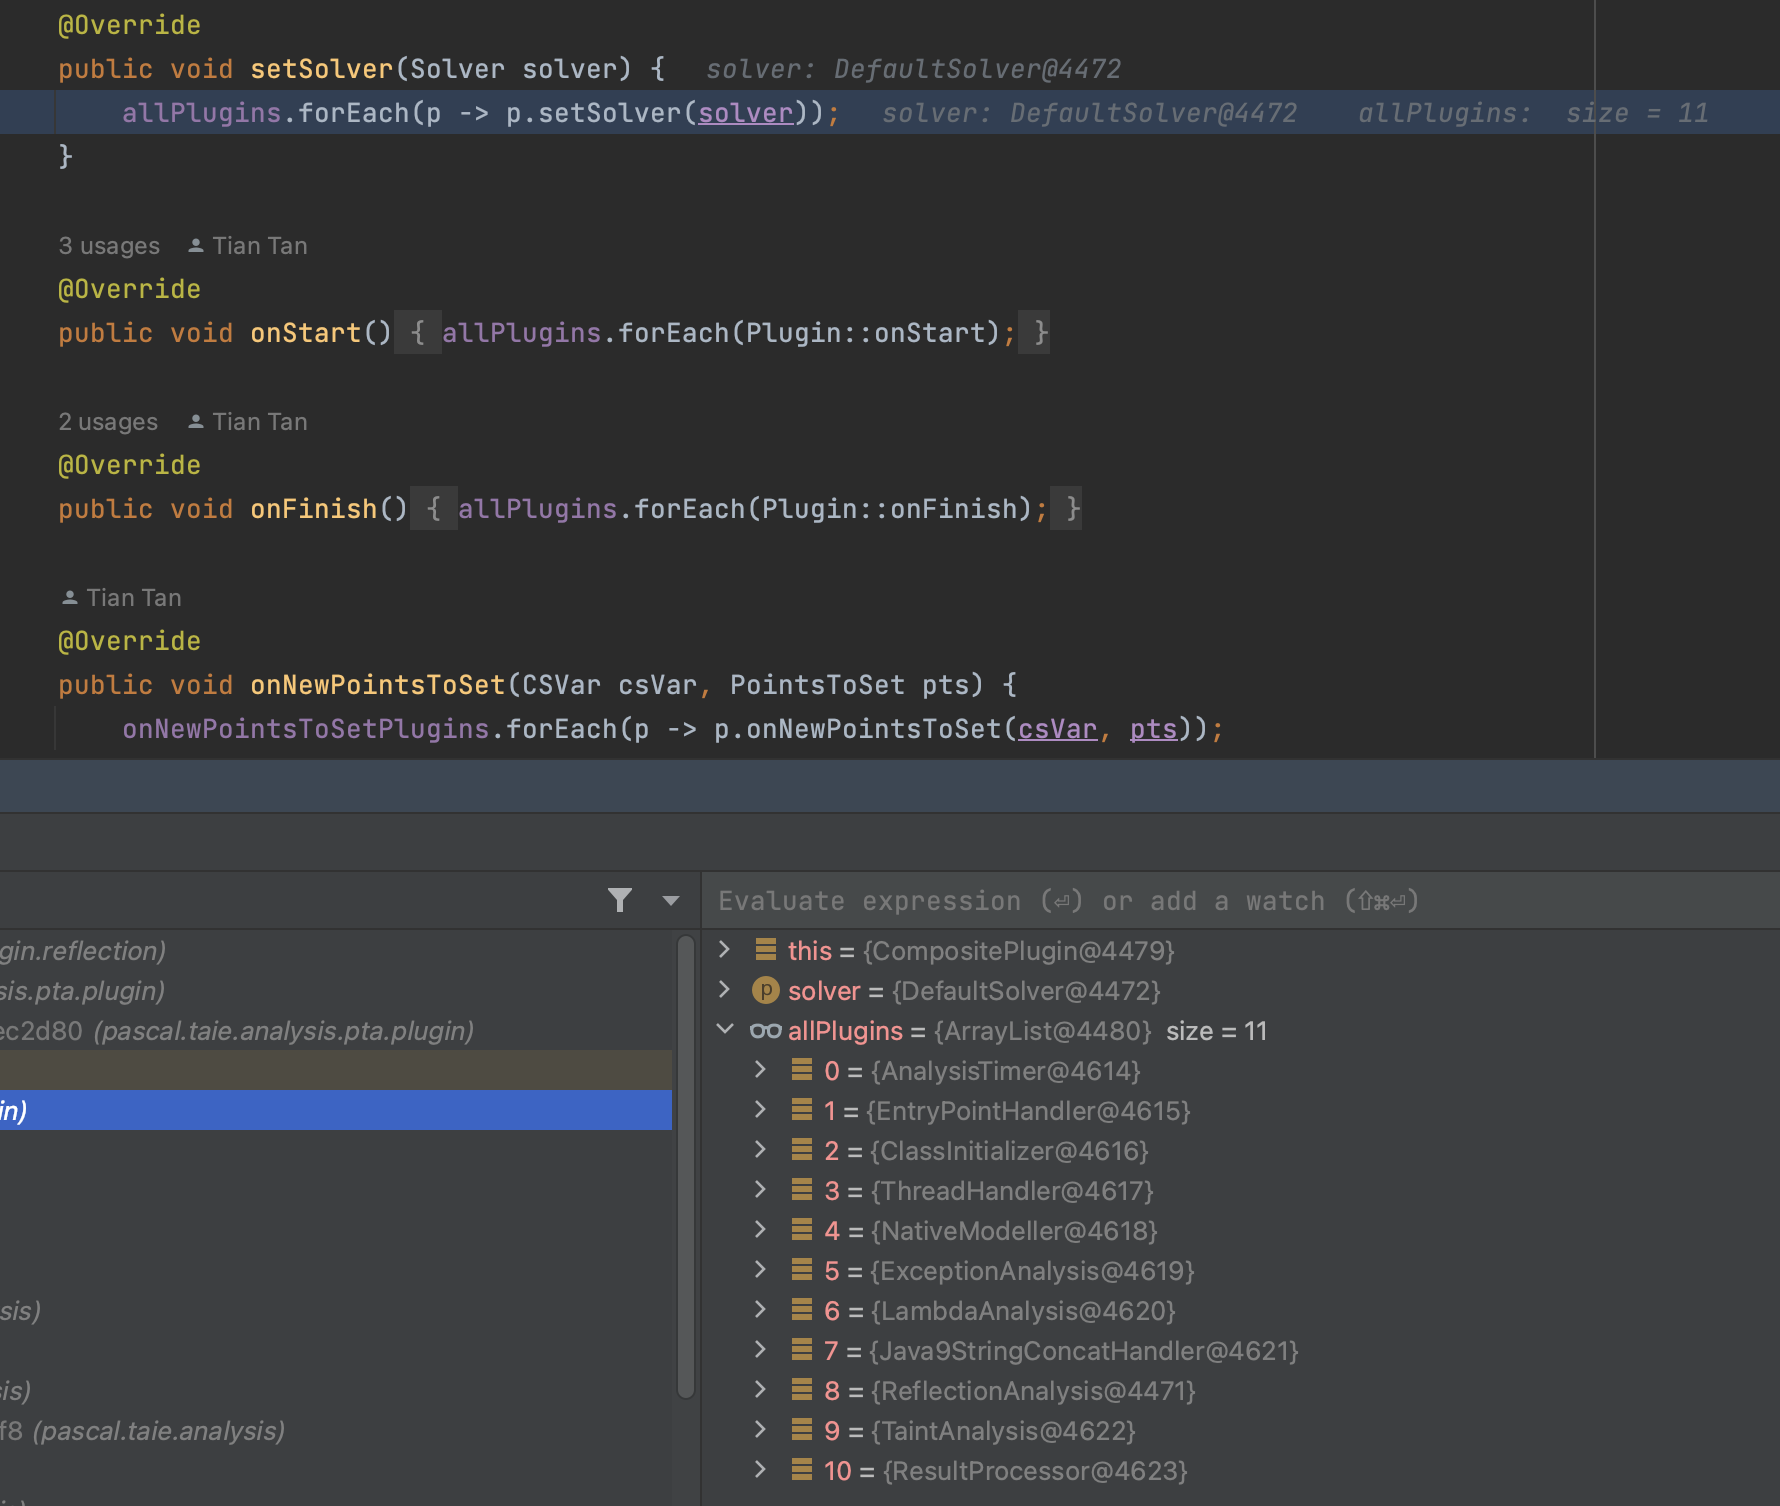Screen dimensions: 1780x1506
Task: Expand element 4 NativeModeller@4618
Action: click(x=761, y=1230)
